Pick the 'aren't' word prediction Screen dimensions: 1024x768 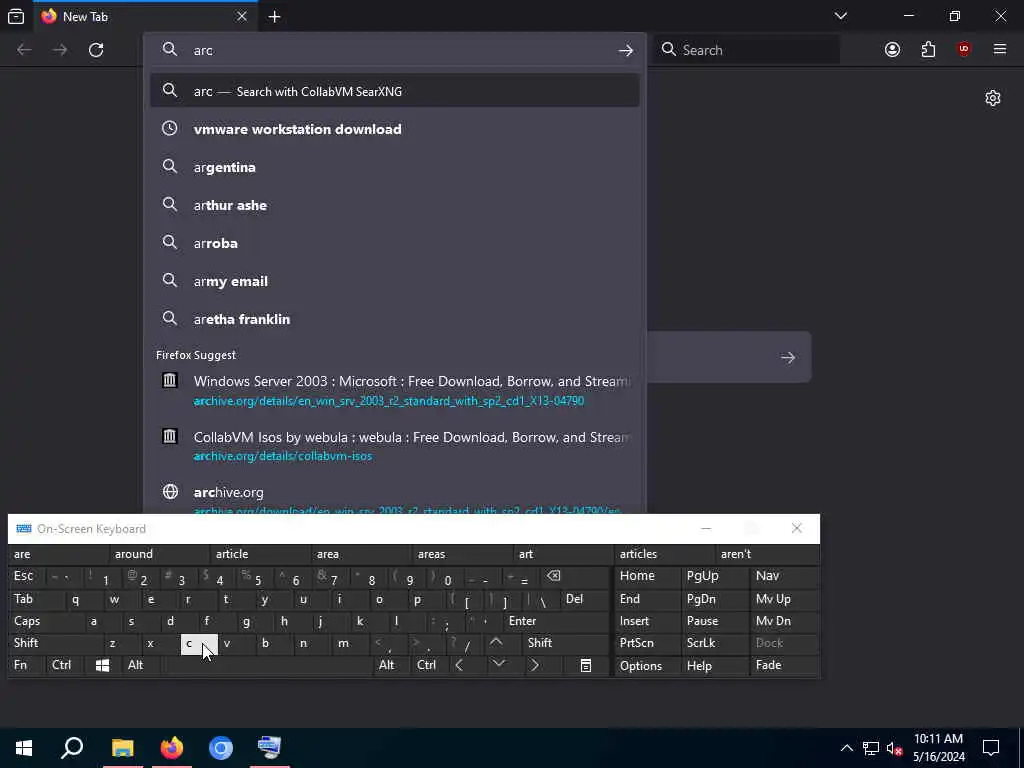pyautogui.click(x=766, y=554)
